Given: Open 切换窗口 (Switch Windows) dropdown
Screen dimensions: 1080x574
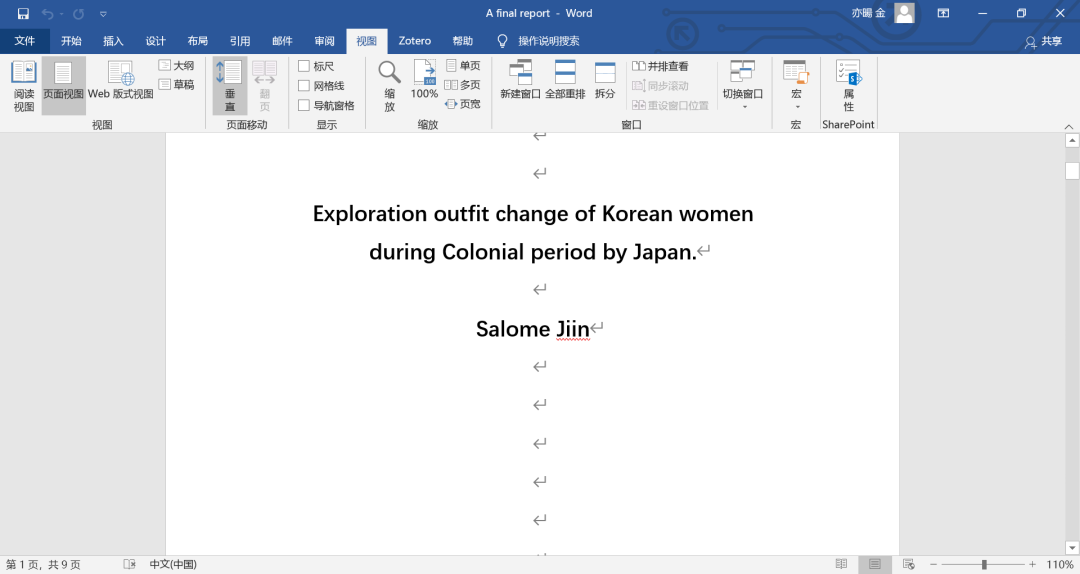Looking at the screenshot, I should (x=742, y=84).
